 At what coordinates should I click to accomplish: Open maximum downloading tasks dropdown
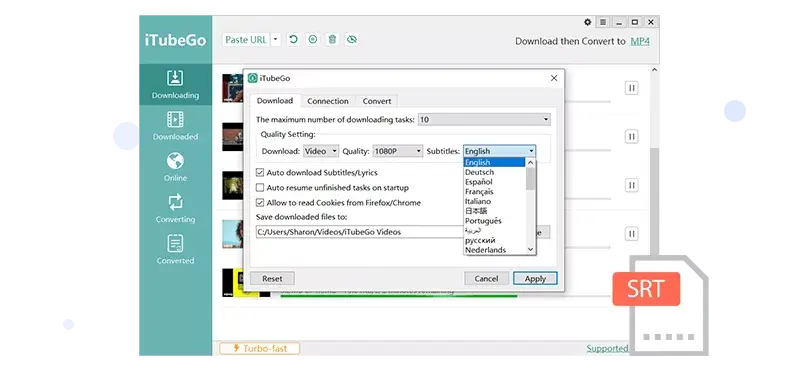coord(484,120)
